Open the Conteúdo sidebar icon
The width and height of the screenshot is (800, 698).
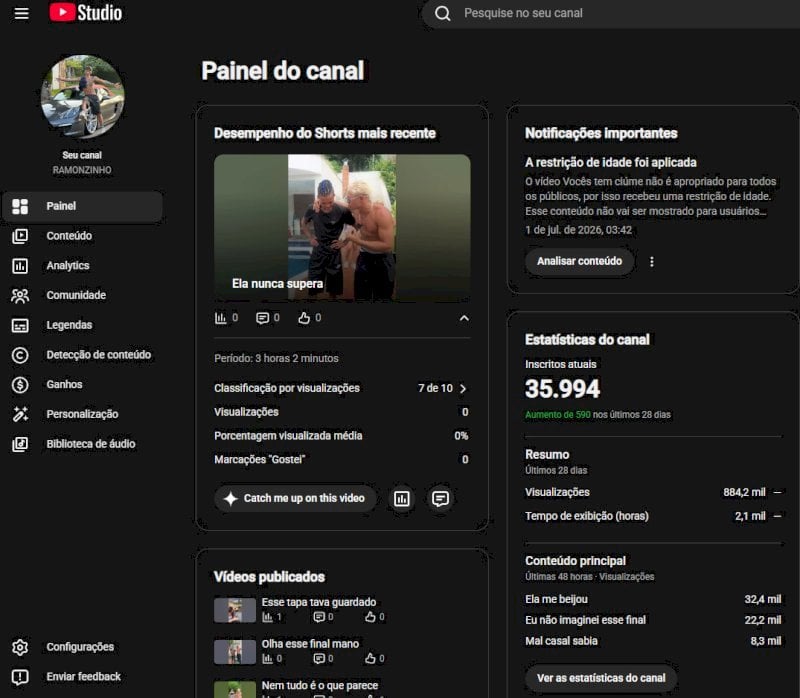pyautogui.click(x=20, y=236)
